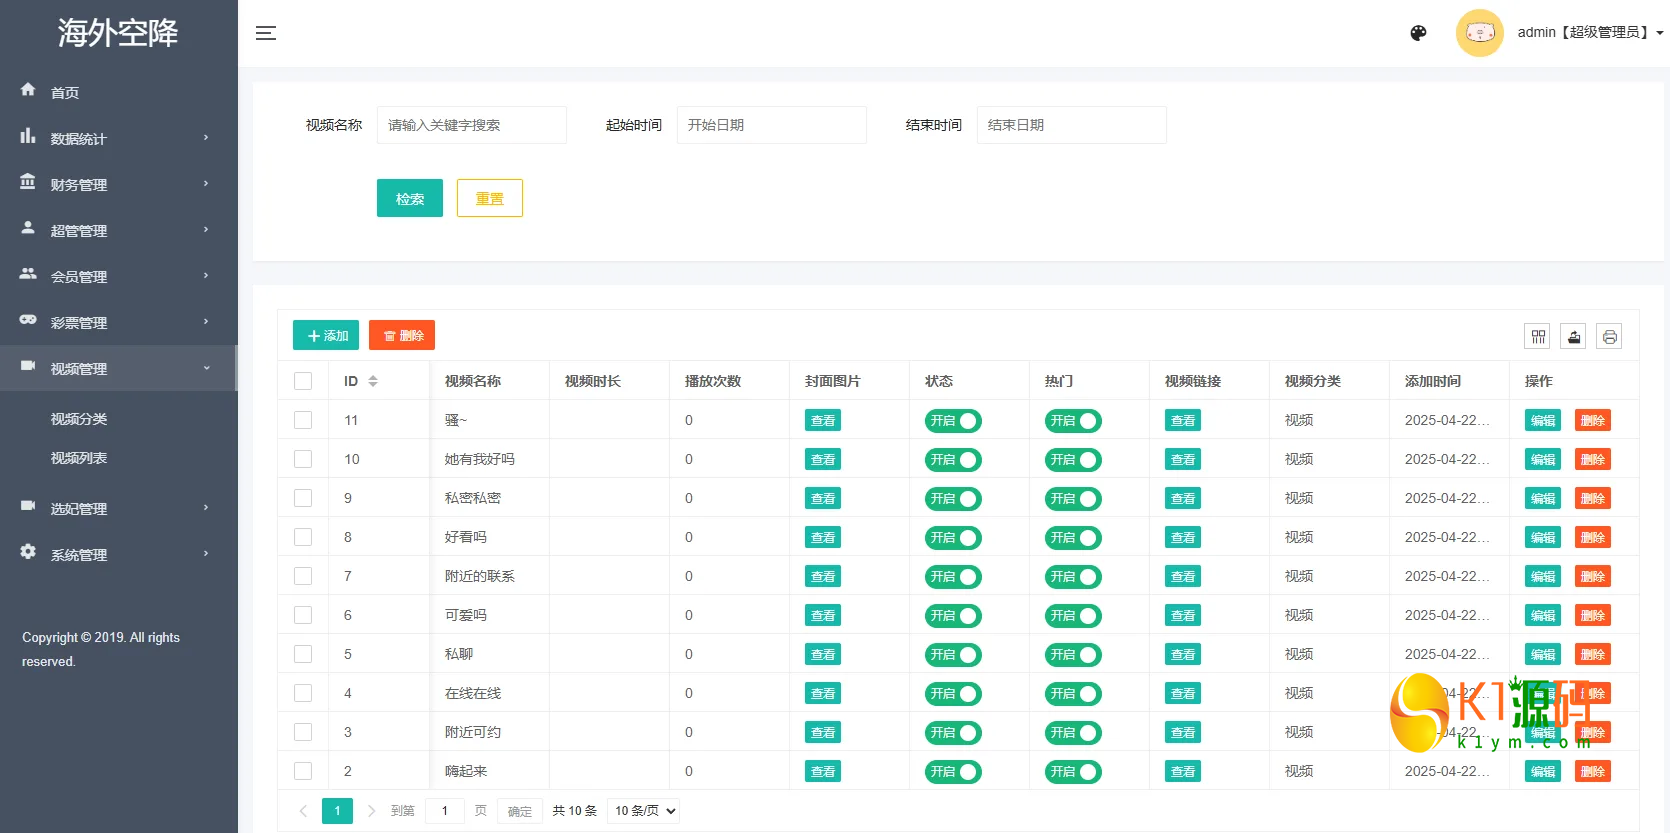Click the home icon beside 首页
1670x833 pixels.
click(x=28, y=90)
